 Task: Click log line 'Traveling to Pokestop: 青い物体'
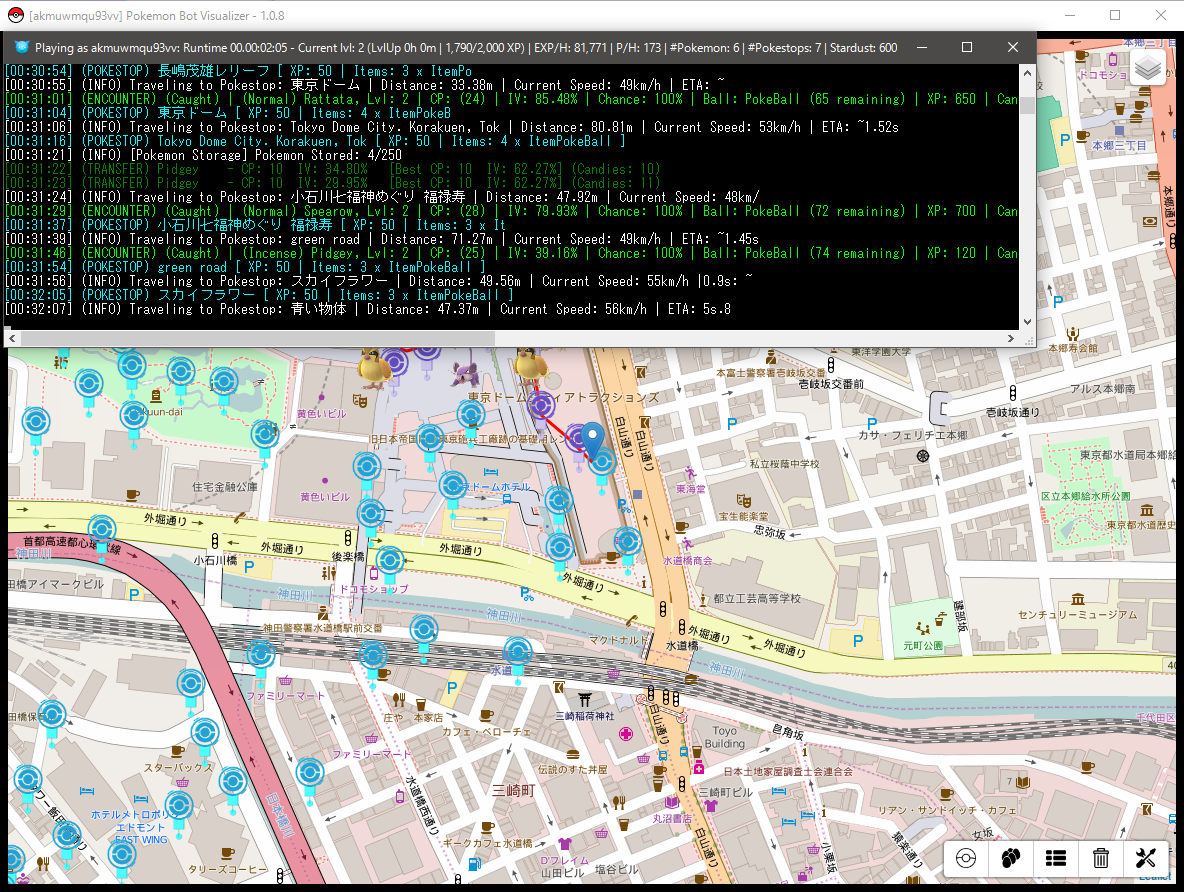368,309
